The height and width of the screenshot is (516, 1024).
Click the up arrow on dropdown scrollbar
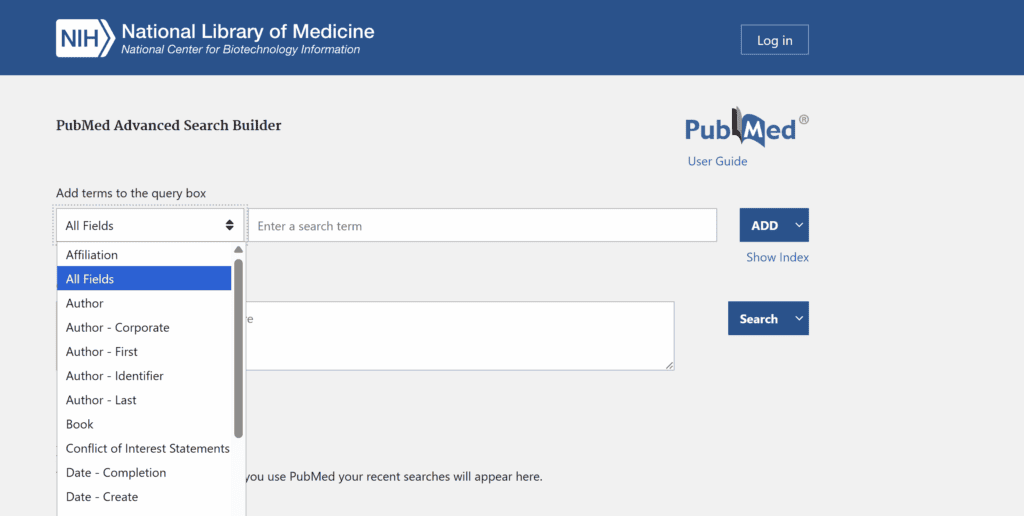[238, 250]
